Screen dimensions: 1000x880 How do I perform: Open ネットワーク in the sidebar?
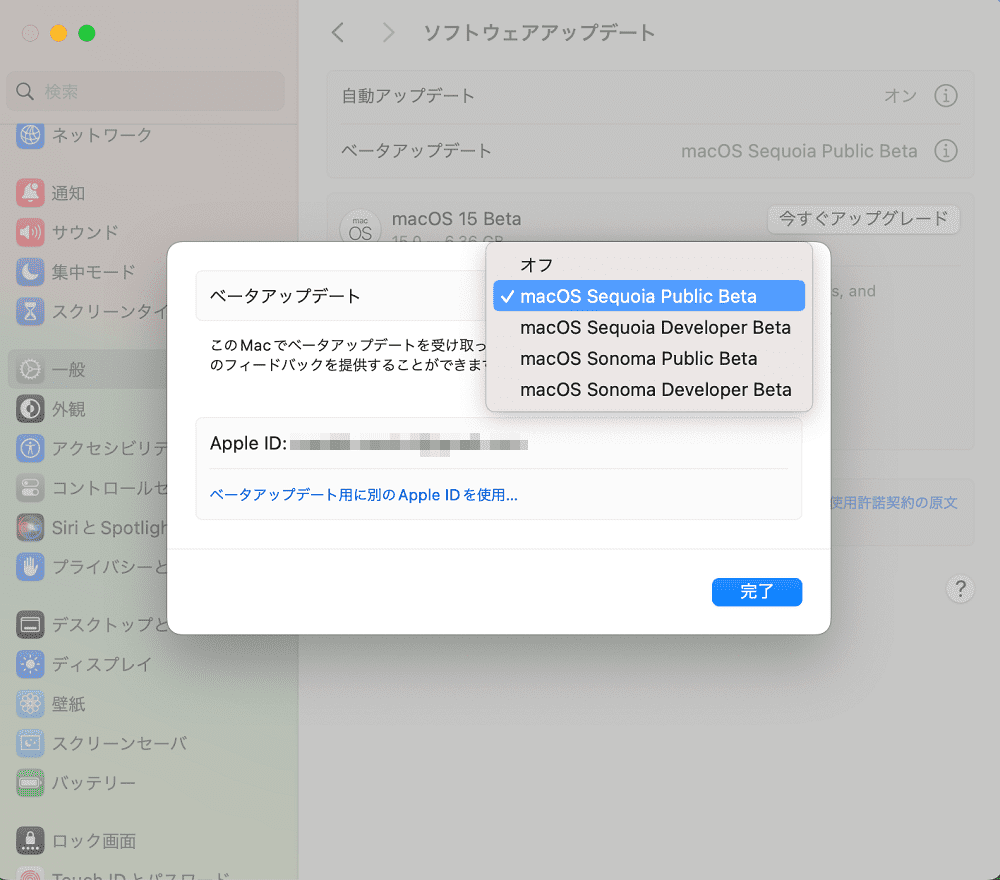84,135
